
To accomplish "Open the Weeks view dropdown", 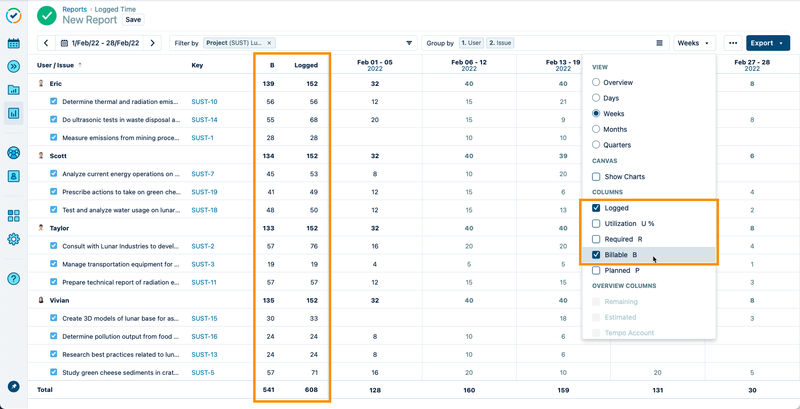I will 695,43.
